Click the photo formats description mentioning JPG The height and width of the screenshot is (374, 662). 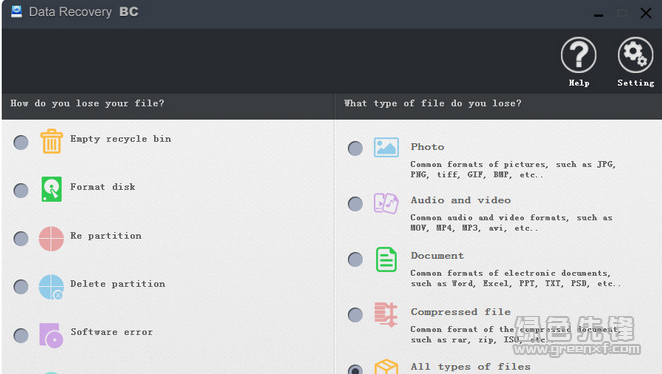513,169
